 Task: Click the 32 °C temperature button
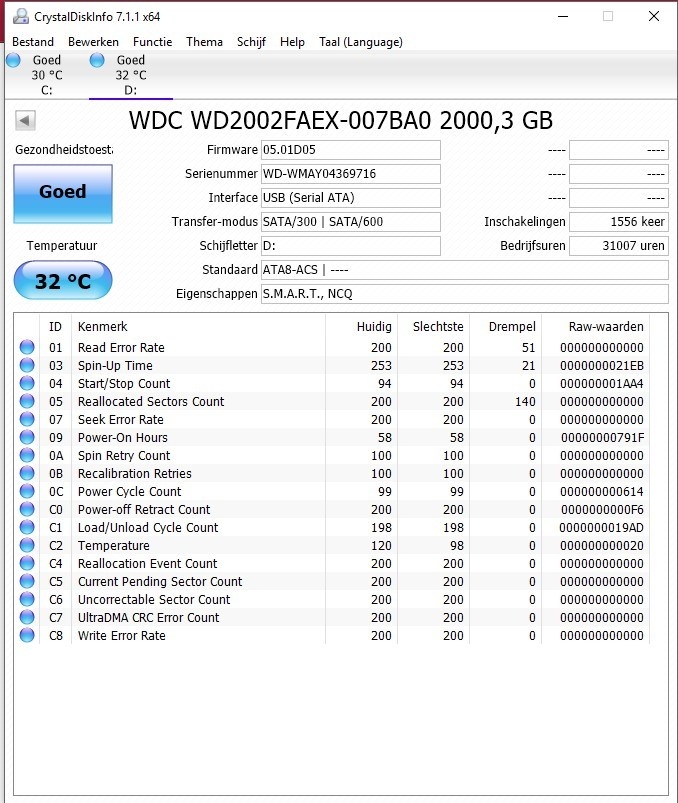63,280
